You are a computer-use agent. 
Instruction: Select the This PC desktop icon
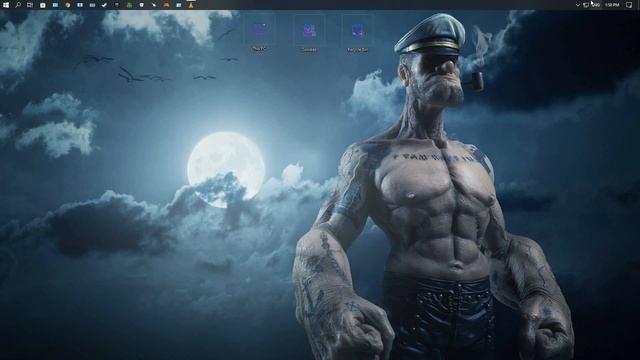(x=260, y=33)
